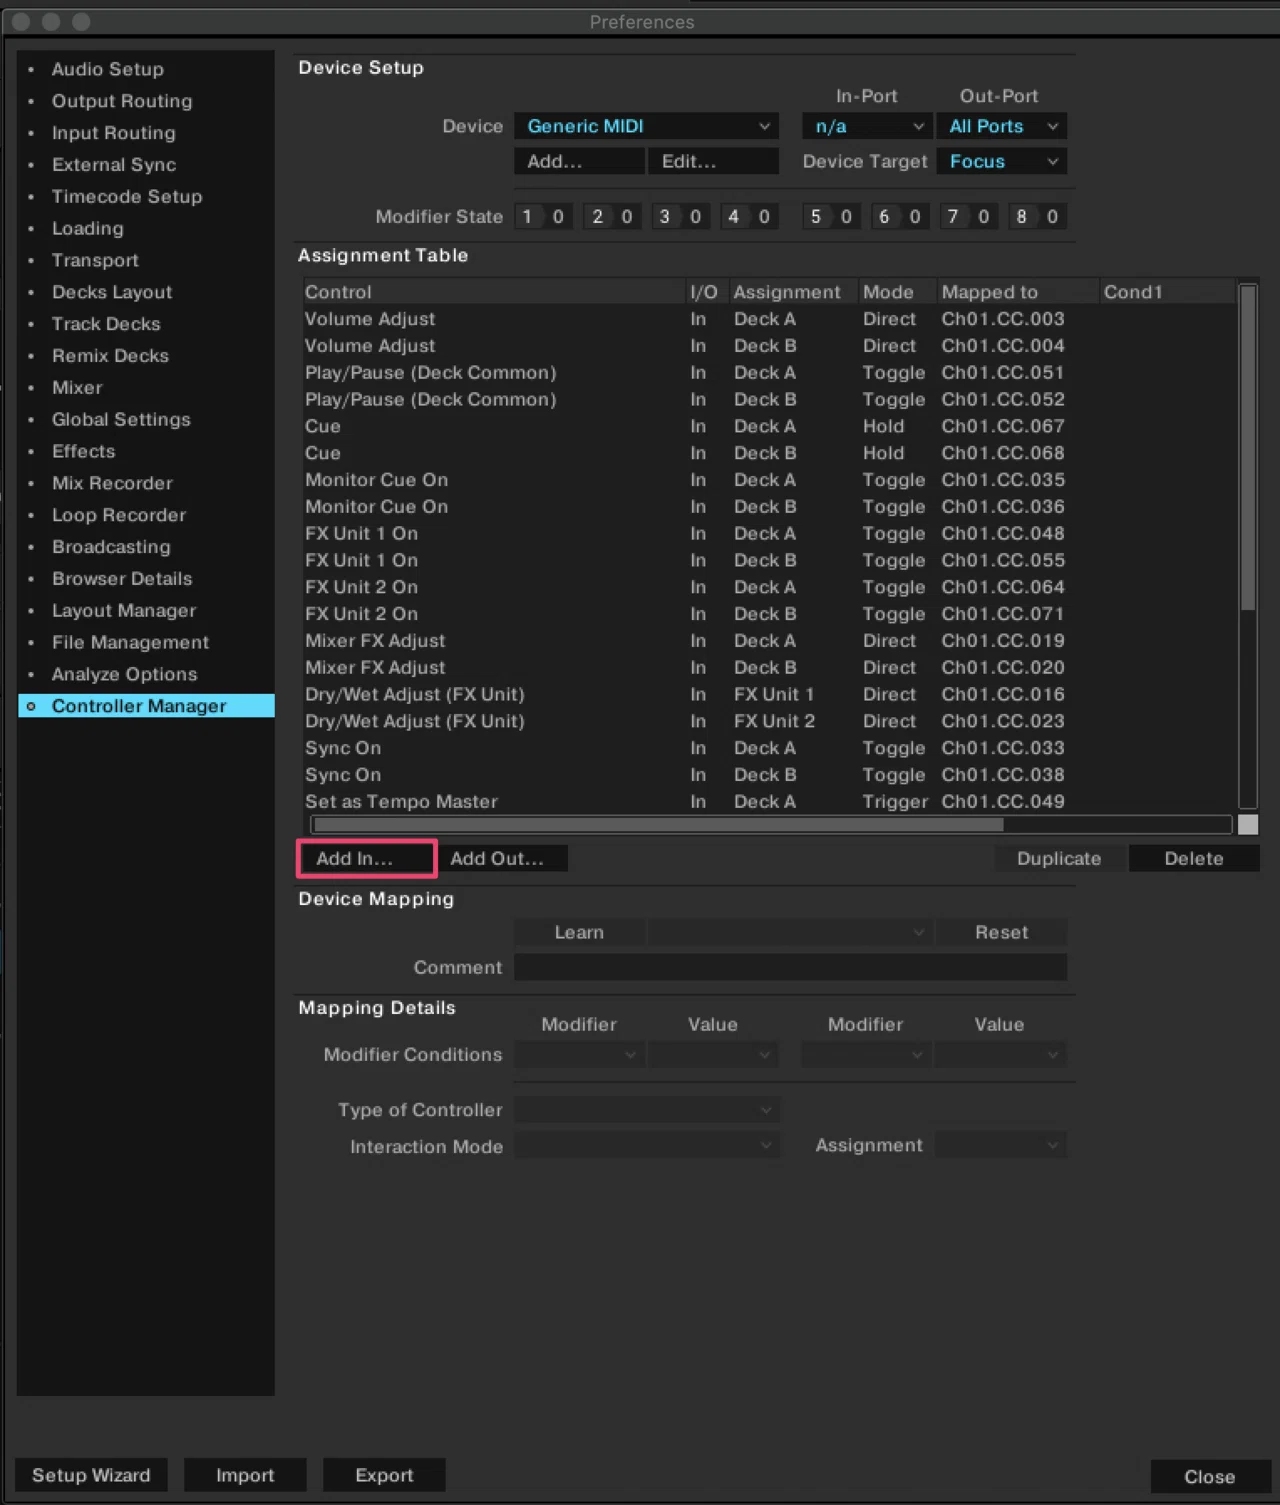This screenshot has height=1505, width=1280.
Task: Select FX Unit 1 On Deck A row
Action: coord(768,533)
